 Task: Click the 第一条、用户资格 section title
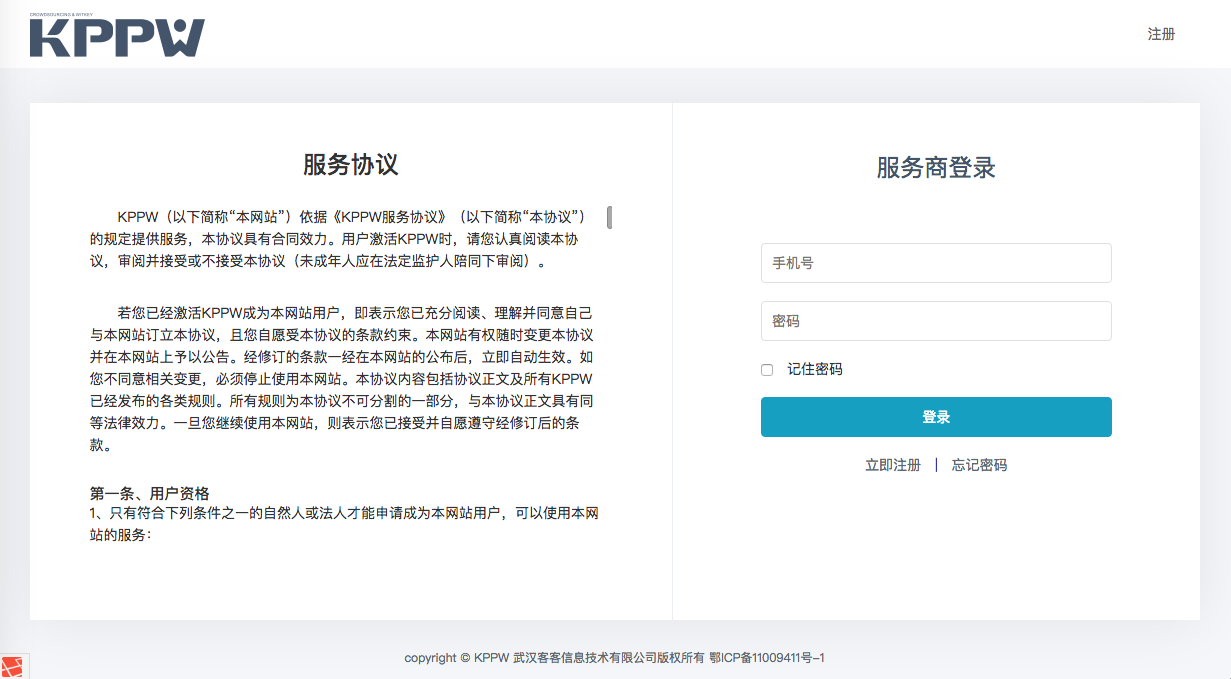150,493
